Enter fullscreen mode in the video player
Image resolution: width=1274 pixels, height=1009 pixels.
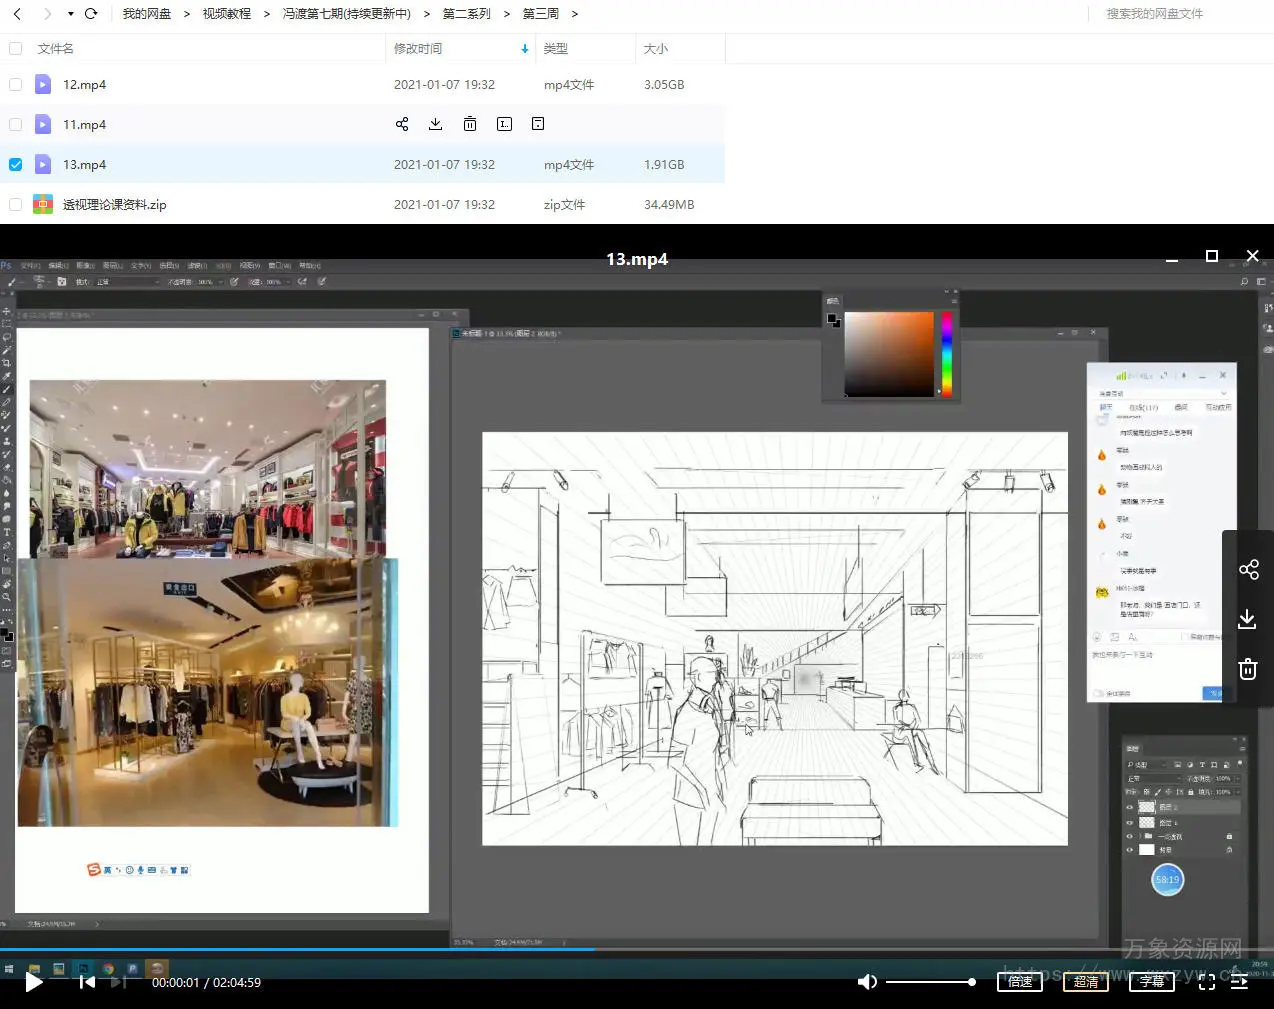tap(1207, 982)
